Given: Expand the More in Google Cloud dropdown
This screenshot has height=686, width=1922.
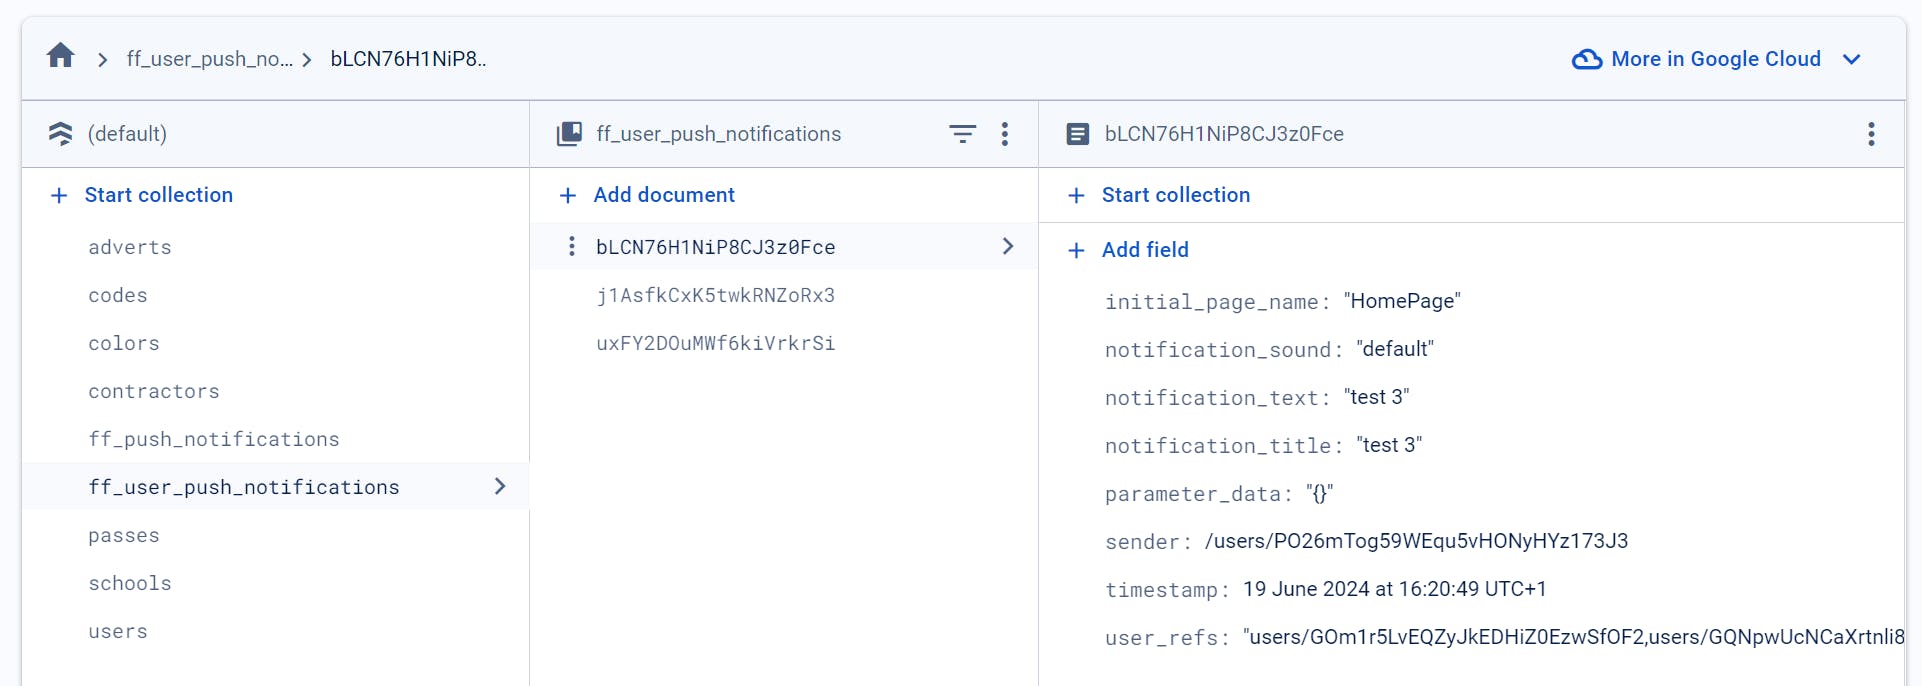Looking at the screenshot, I should [1852, 59].
